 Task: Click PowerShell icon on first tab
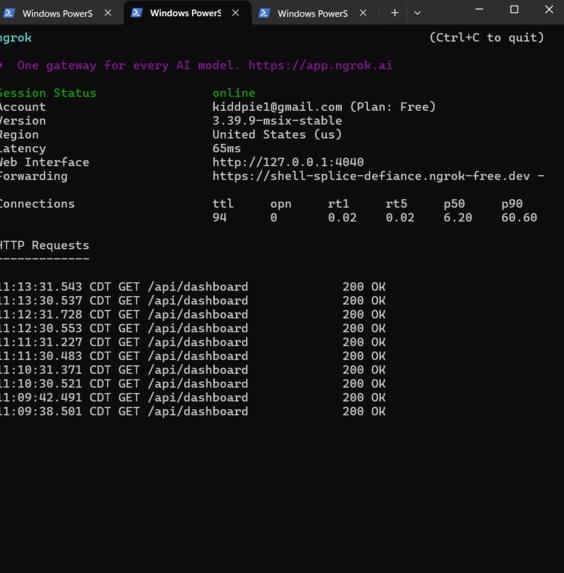point(9,13)
